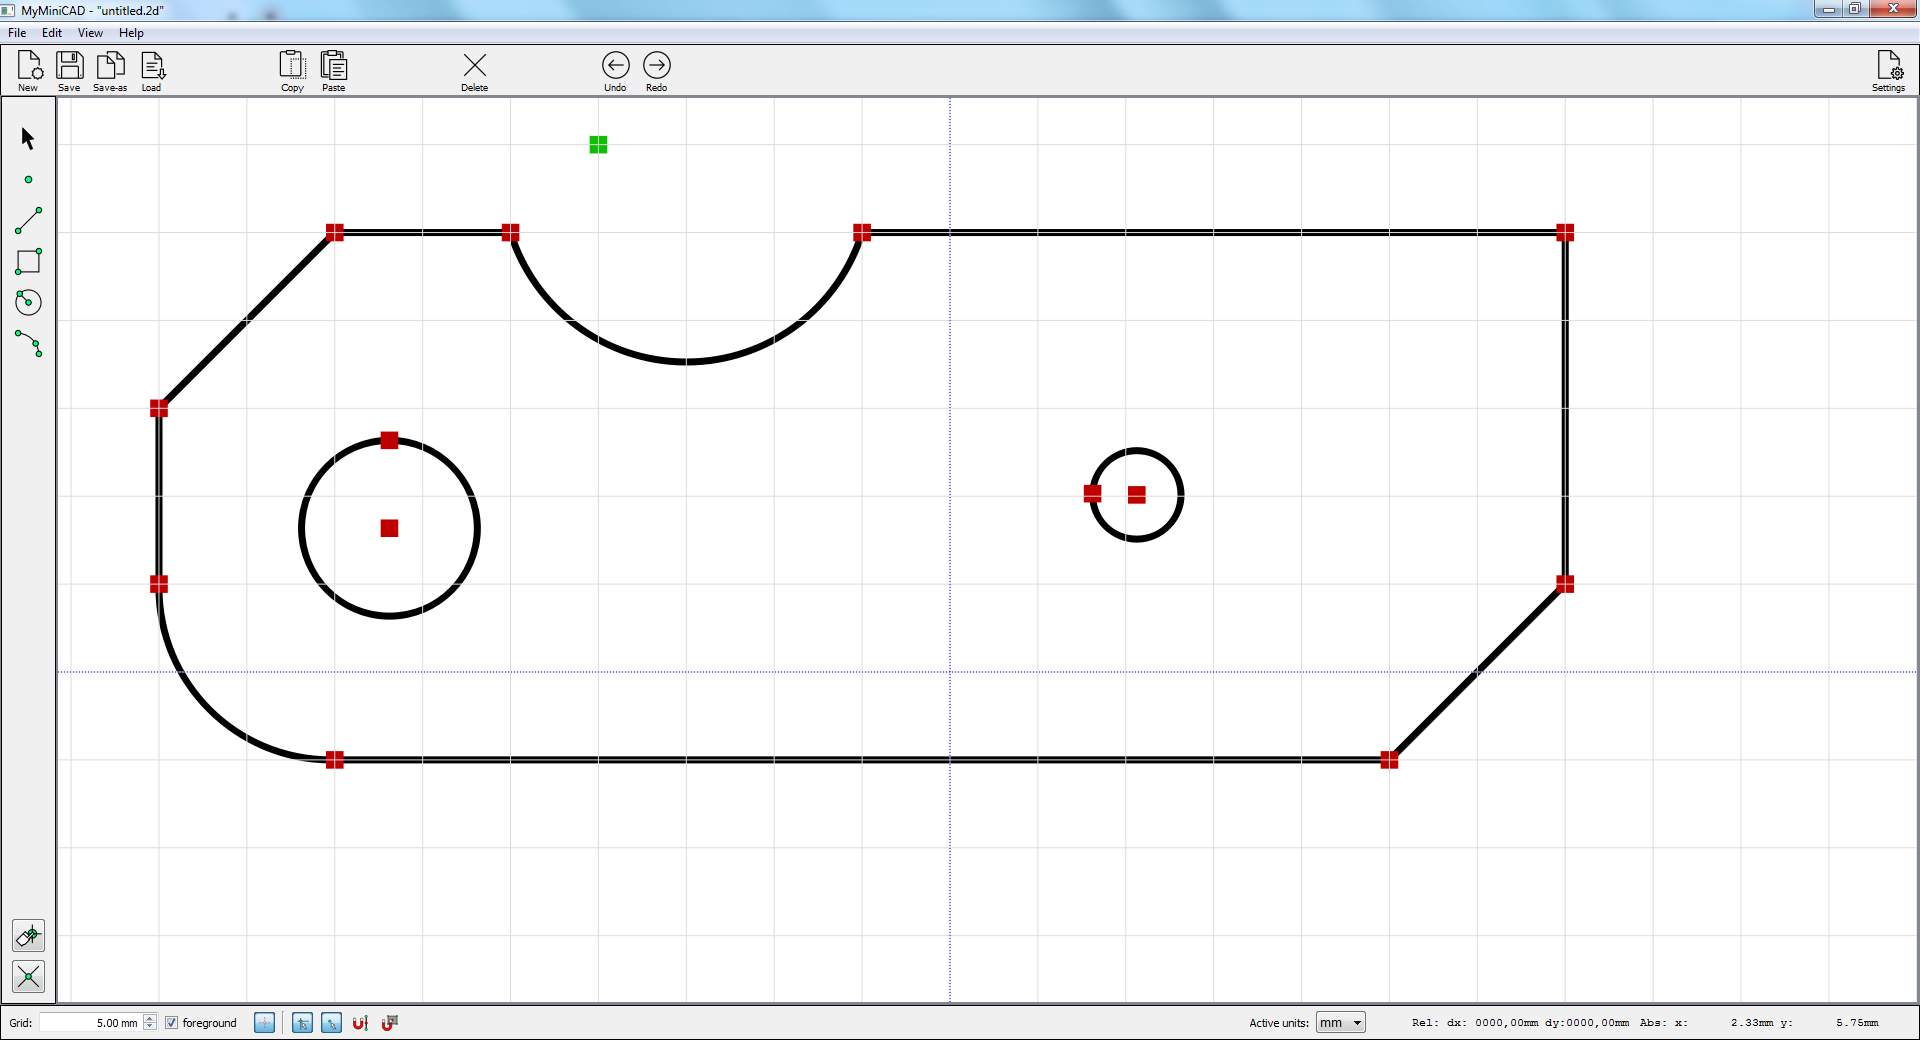Create a New document
The height and width of the screenshot is (1040, 1920).
29,71
